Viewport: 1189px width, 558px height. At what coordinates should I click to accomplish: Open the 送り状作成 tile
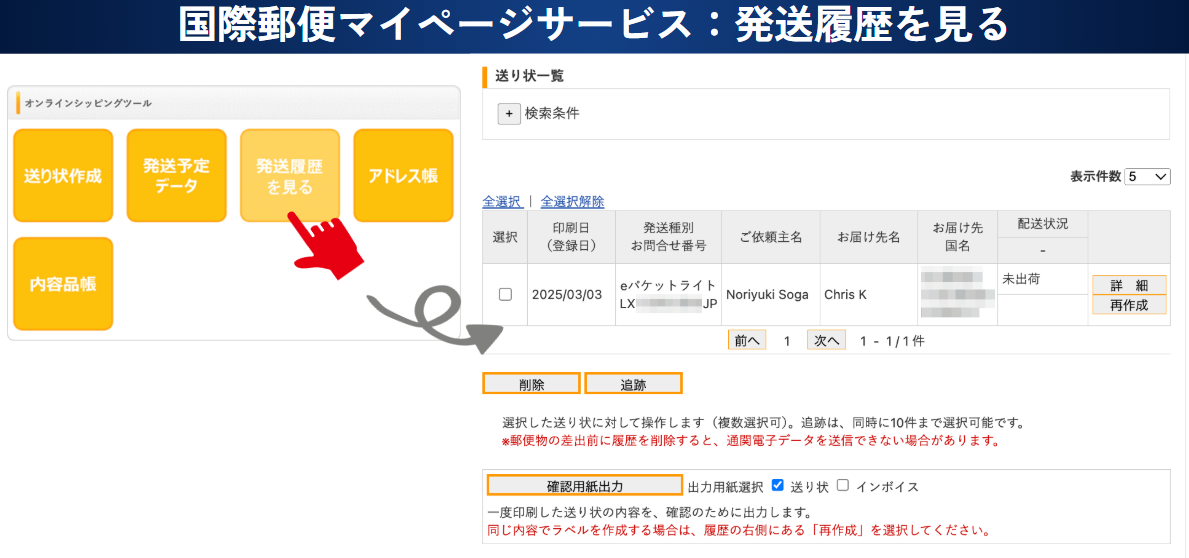63,176
